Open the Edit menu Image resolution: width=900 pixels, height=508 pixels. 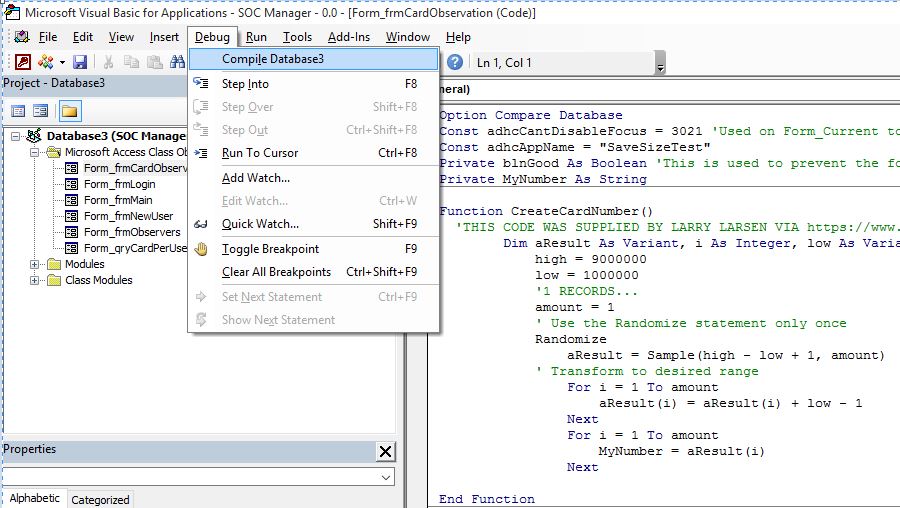click(83, 37)
